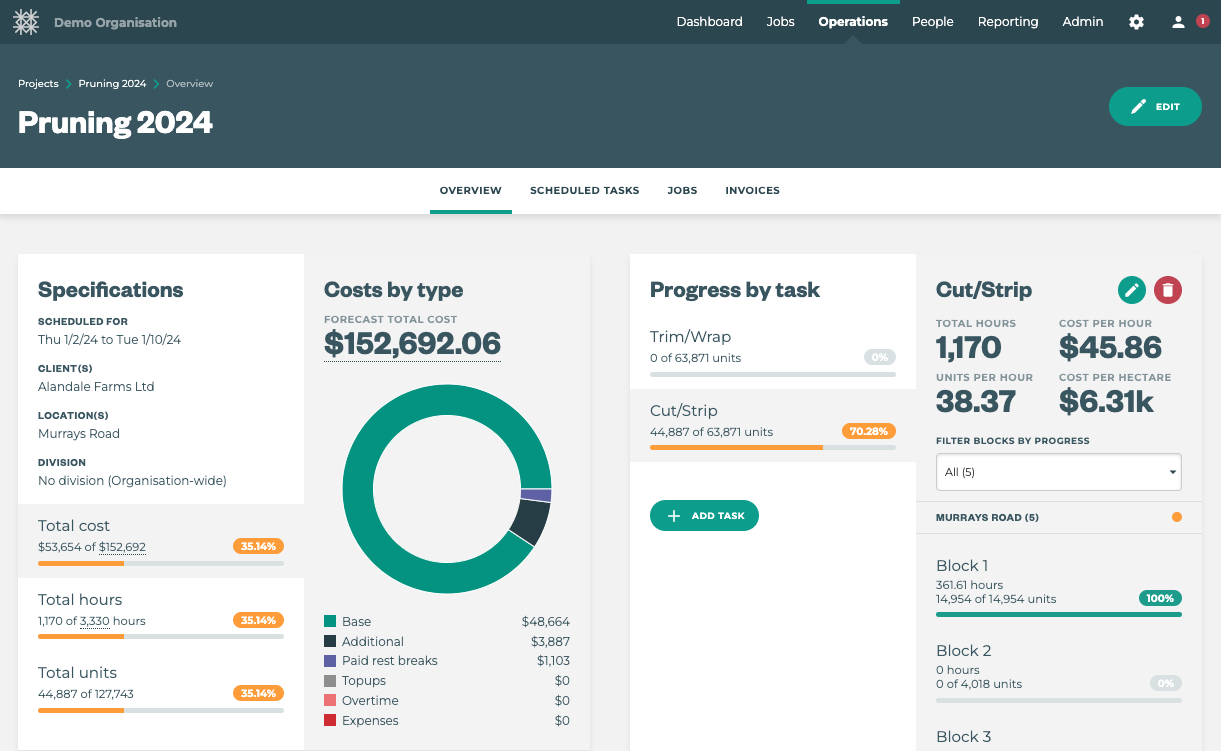
Task: Select the Trim/Wrap task row
Action: 772,351
